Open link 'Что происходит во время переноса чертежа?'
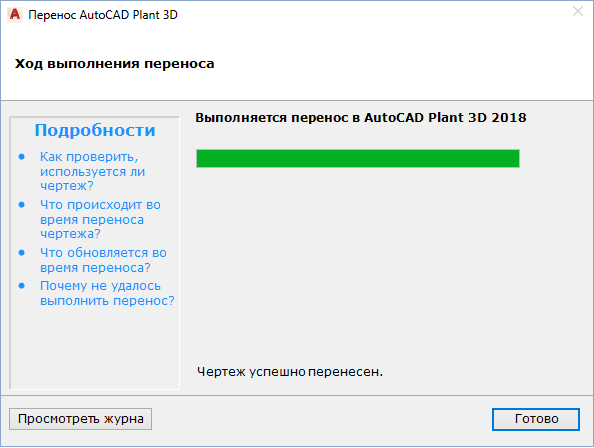The image size is (594, 448). click(x=100, y=219)
